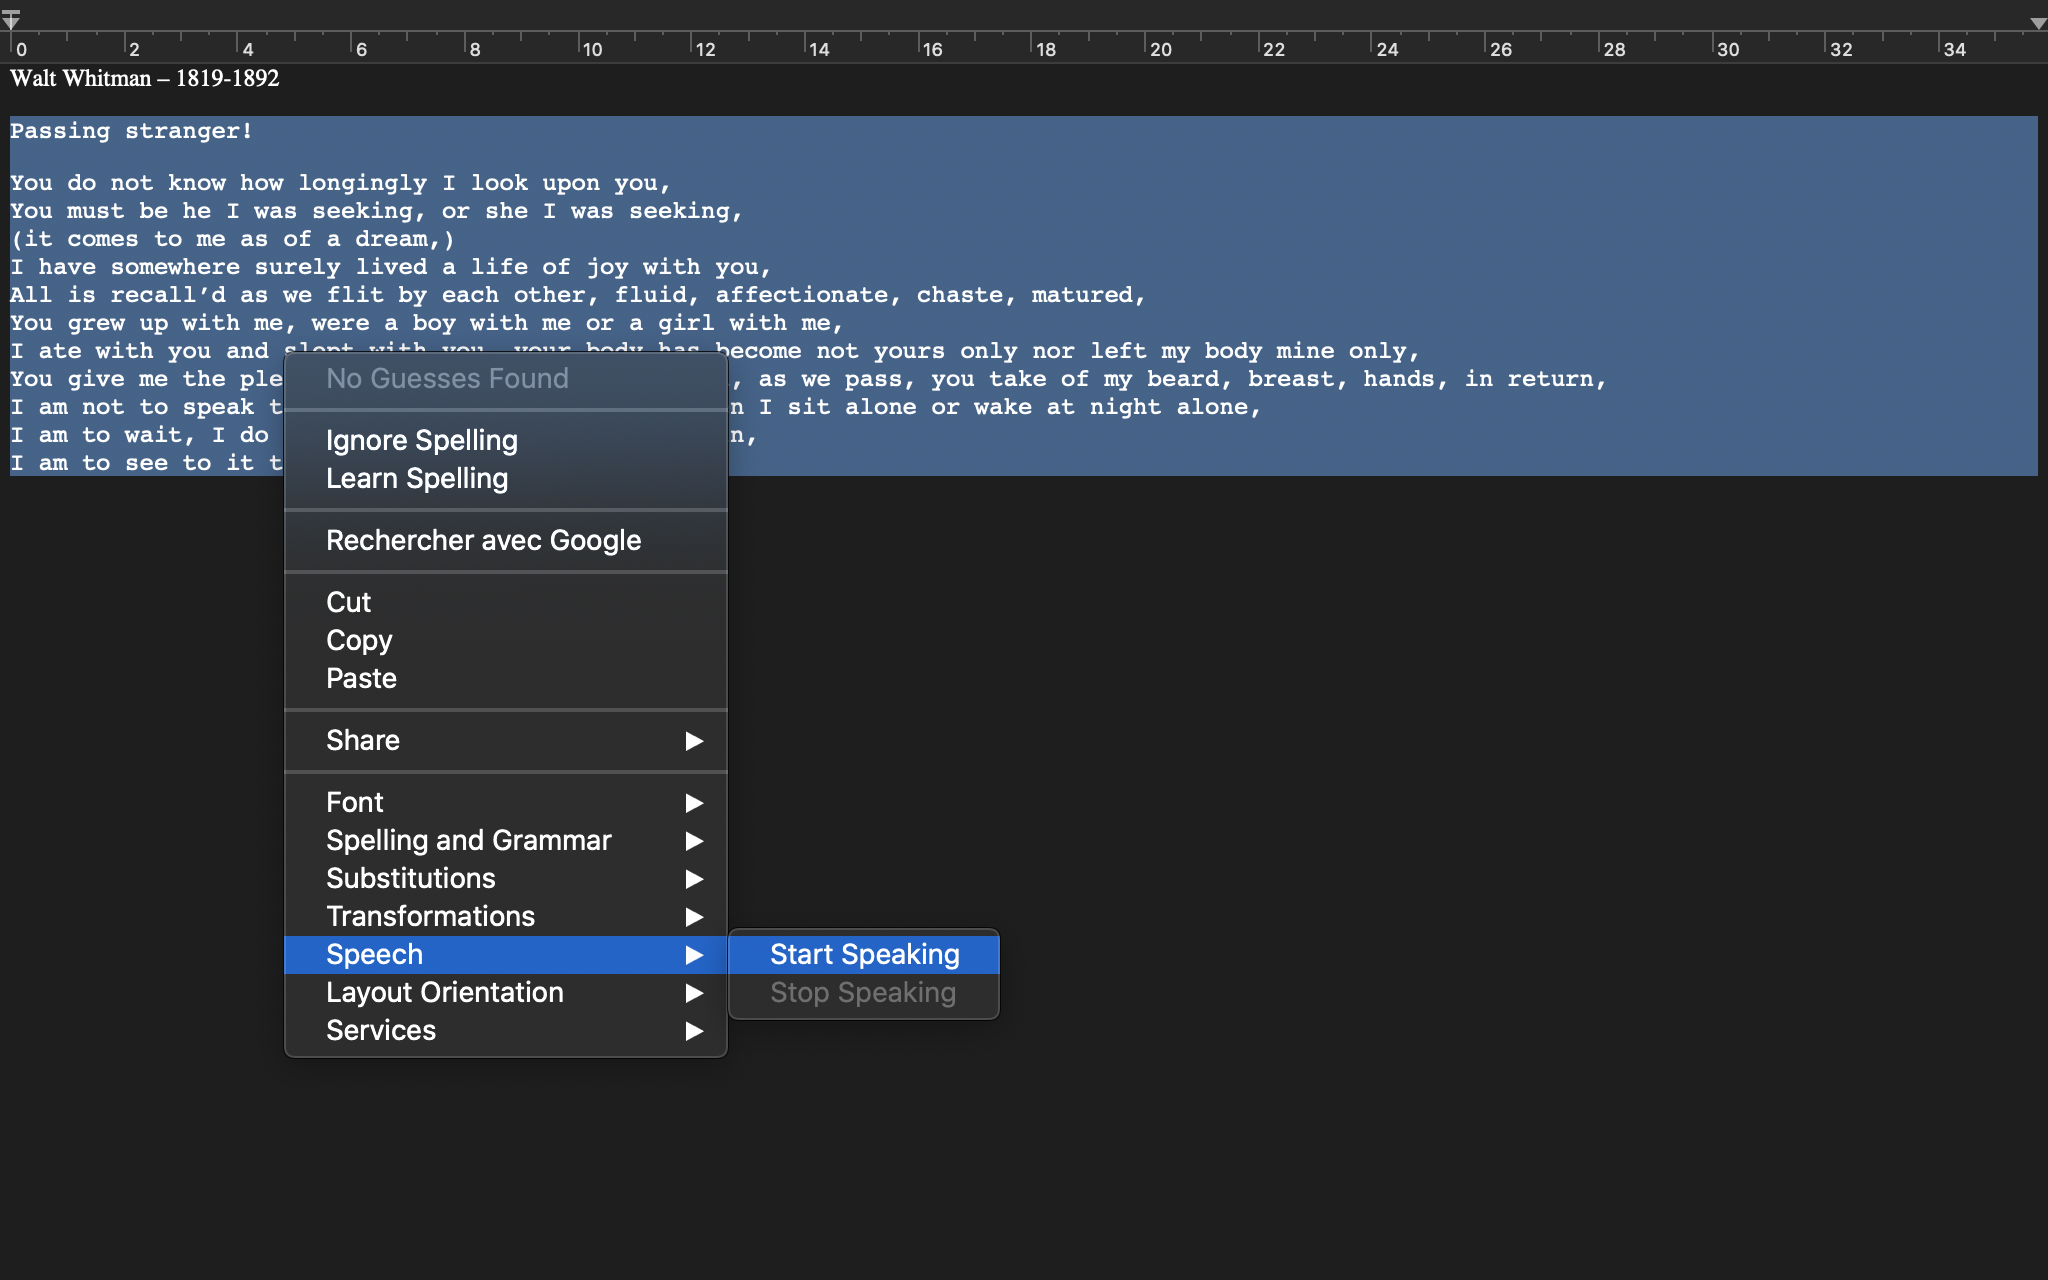This screenshot has height=1280, width=2048.
Task: Open the Substitutions submenu
Action: coord(505,878)
